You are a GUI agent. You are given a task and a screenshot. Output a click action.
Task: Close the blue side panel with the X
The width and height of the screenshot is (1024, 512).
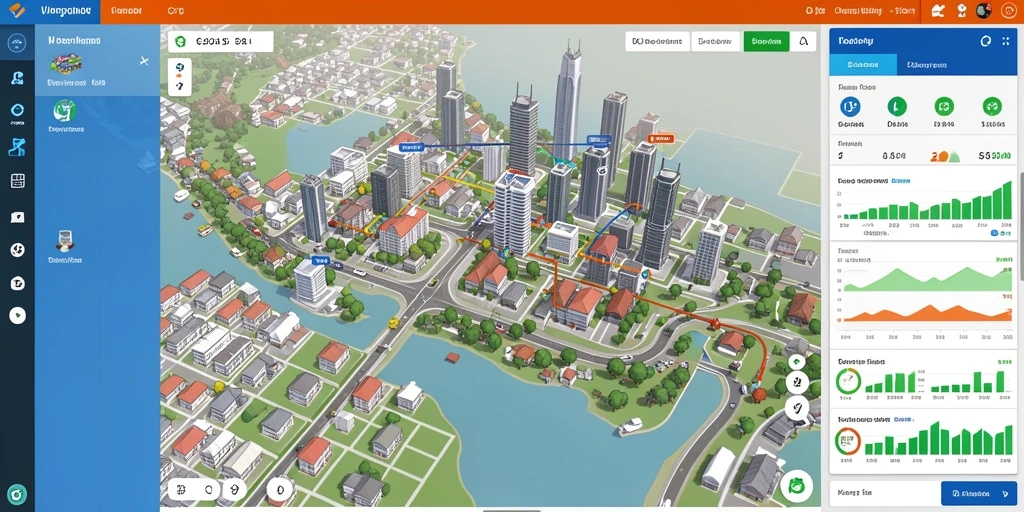tap(144, 61)
